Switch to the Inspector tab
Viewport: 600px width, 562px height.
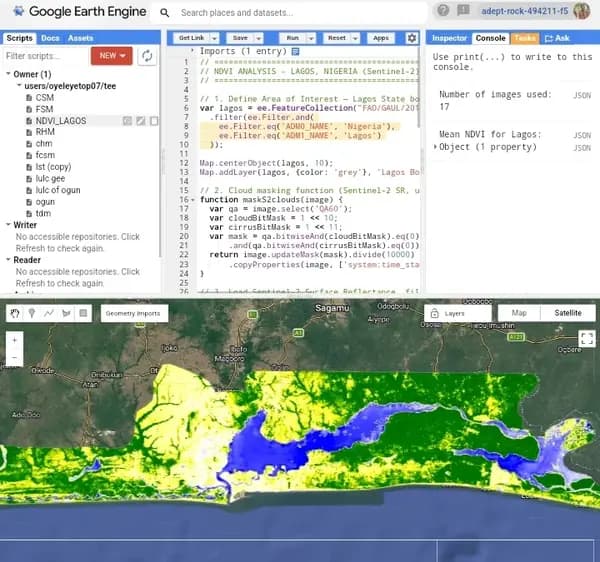point(449,38)
